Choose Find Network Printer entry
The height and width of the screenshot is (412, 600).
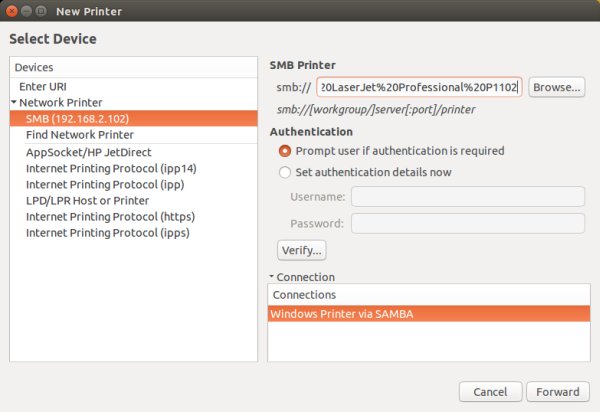[80, 134]
